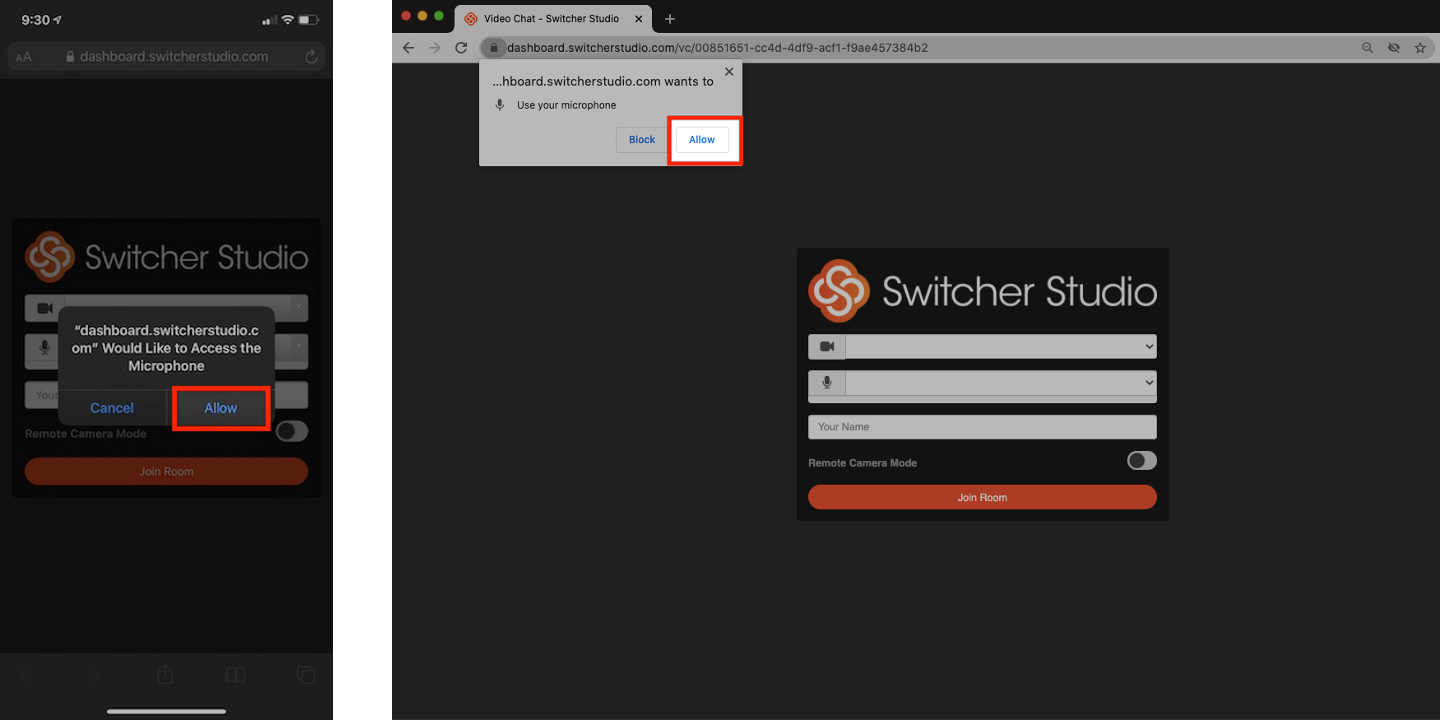Open the microphone source dropdown in Chrome
This screenshot has height=720, width=1440.
1000,382
